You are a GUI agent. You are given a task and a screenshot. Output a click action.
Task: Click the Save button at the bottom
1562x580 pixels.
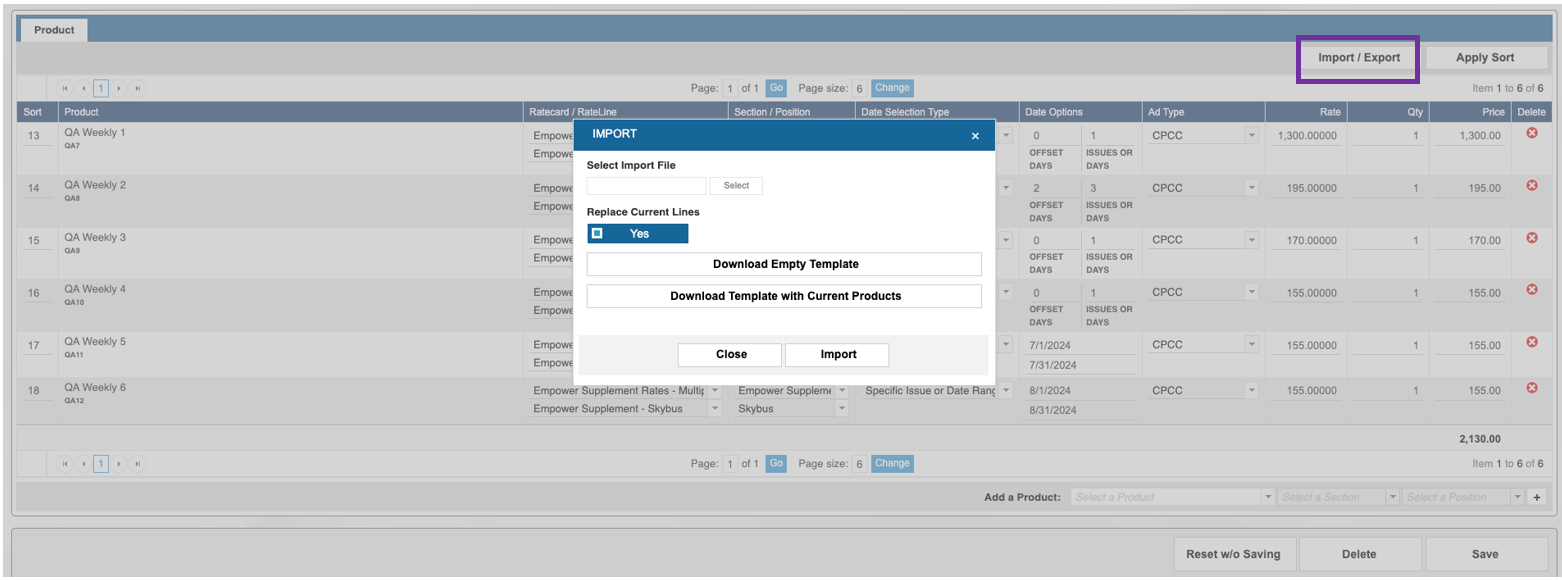coord(1484,554)
